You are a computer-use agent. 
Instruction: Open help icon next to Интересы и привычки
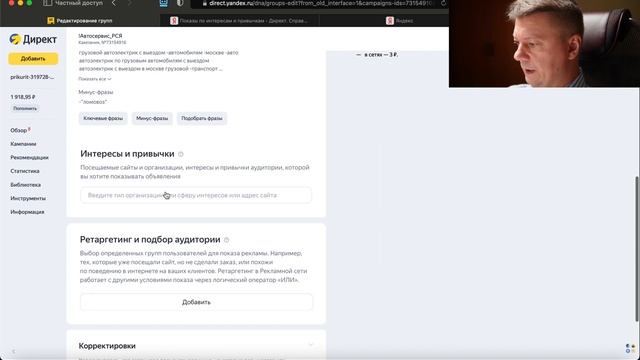tap(181, 154)
